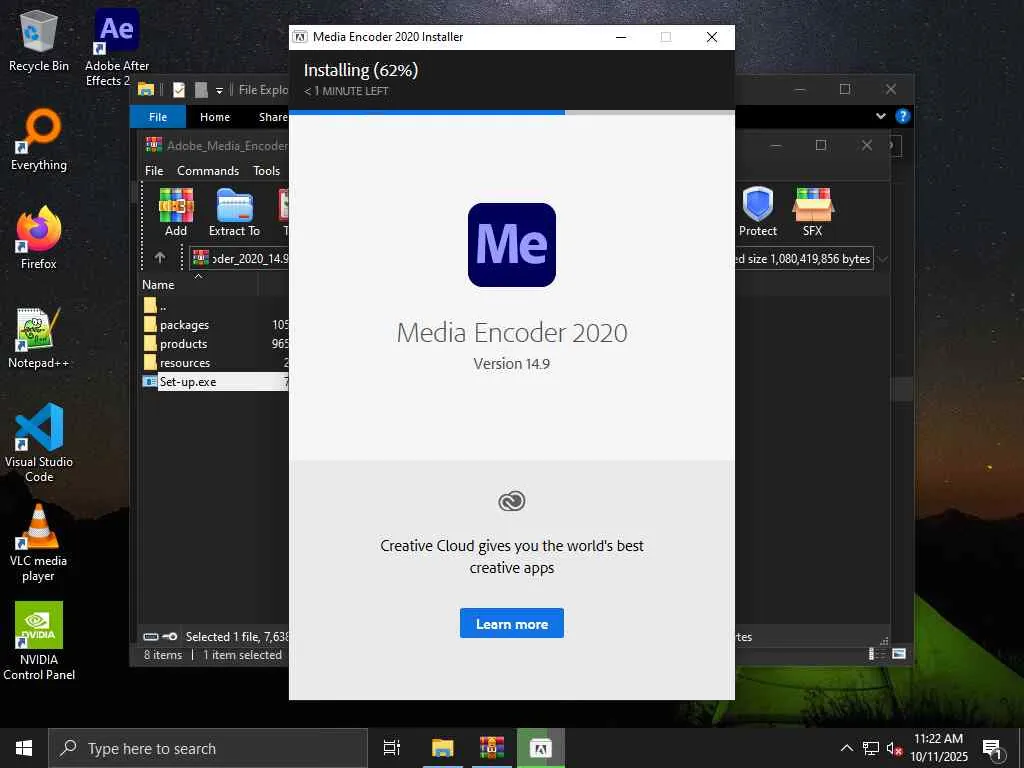Open the Windows Start menu
The height and width of the screenshot is (768, 1024).
[x=24, y=748]
